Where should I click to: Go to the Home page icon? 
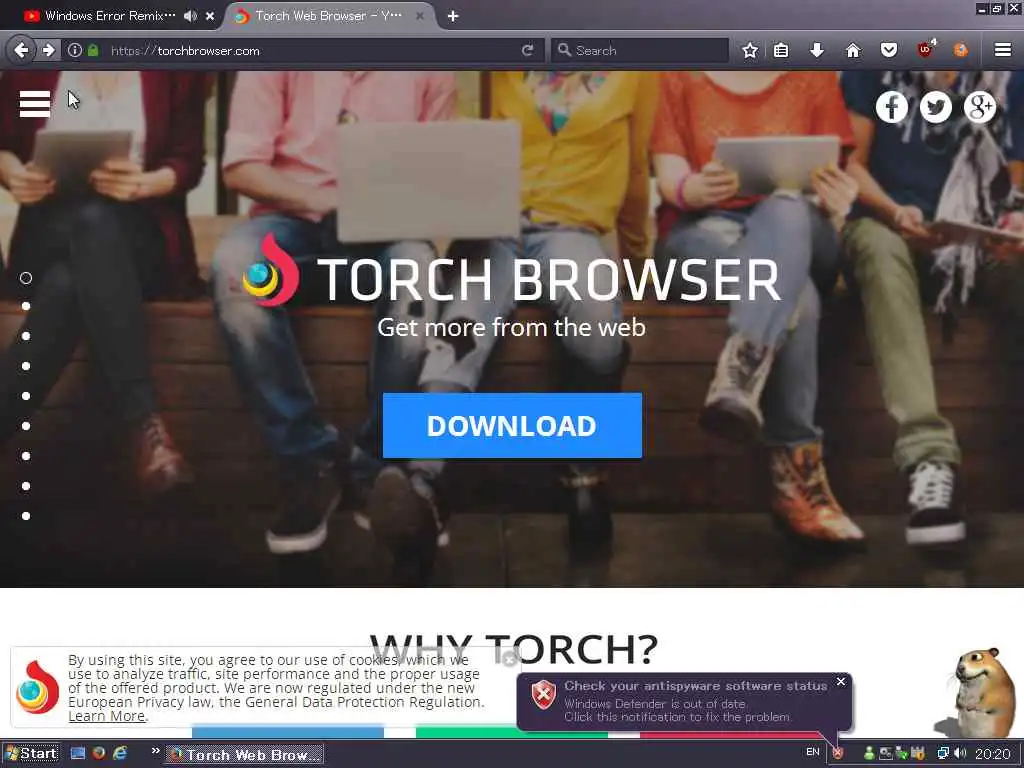(853, 50)
